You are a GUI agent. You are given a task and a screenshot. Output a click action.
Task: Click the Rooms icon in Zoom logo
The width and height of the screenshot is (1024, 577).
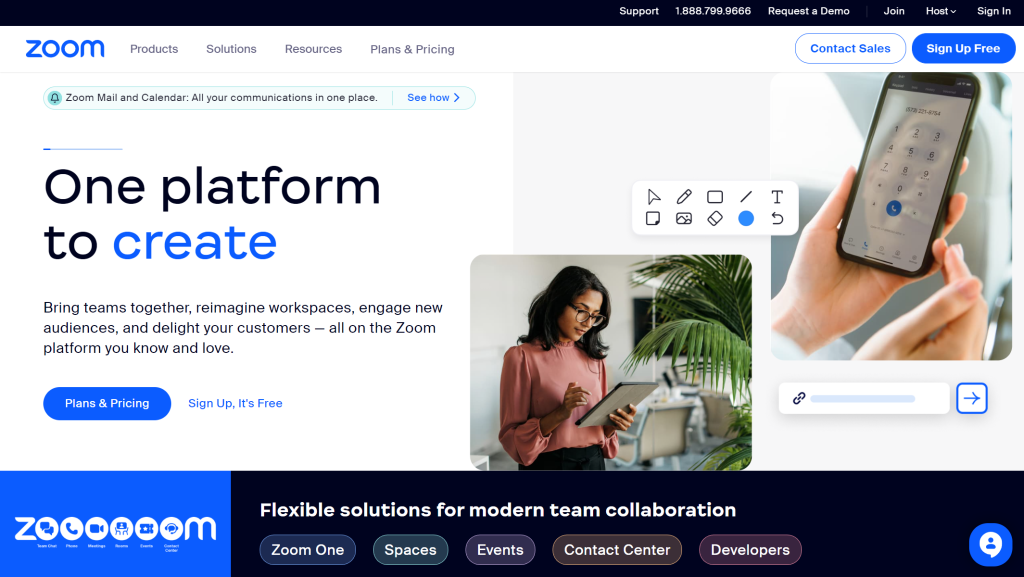tap(121, 529)
